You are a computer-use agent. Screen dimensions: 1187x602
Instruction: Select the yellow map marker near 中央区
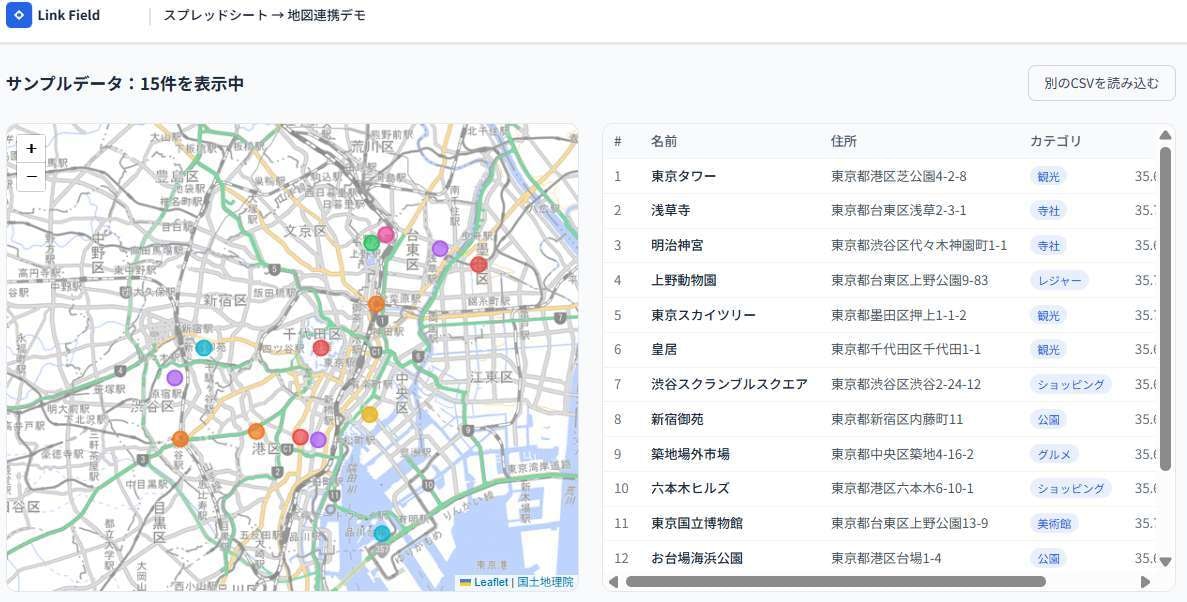point(369,414)
